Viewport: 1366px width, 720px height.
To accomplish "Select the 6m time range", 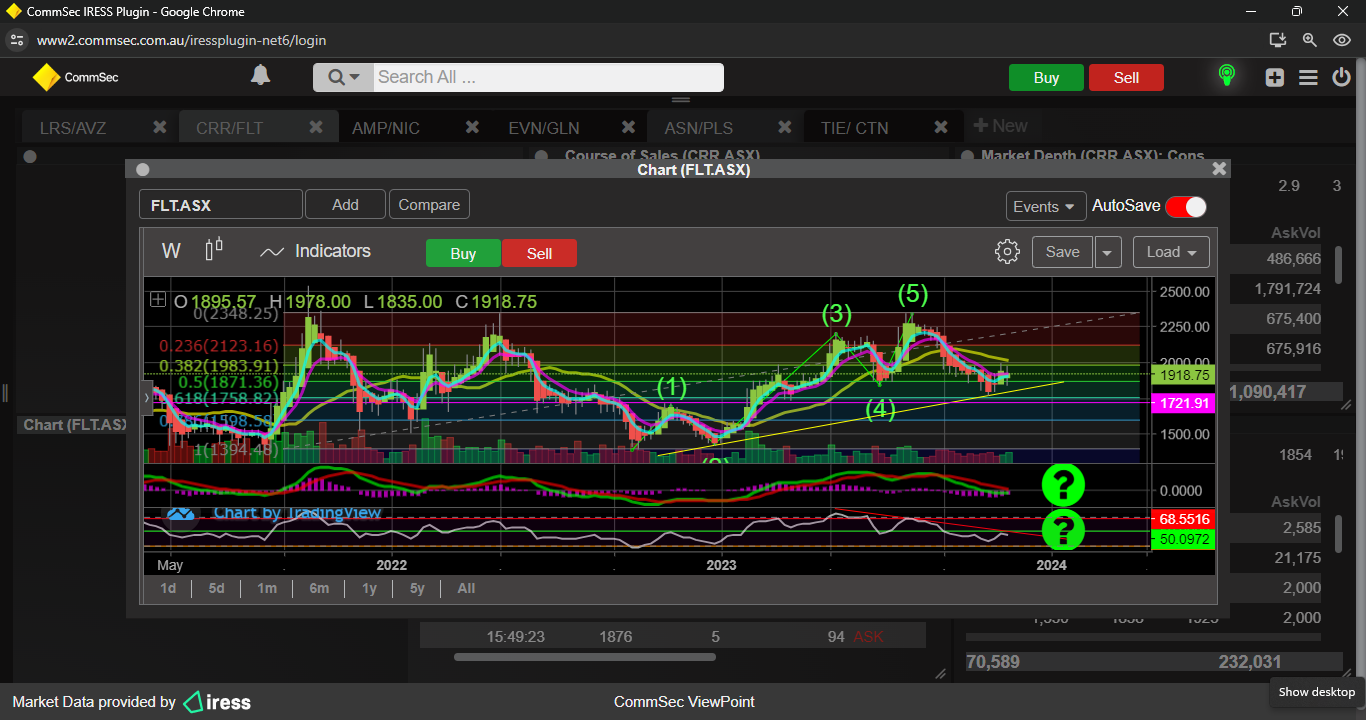I will 319,588.
